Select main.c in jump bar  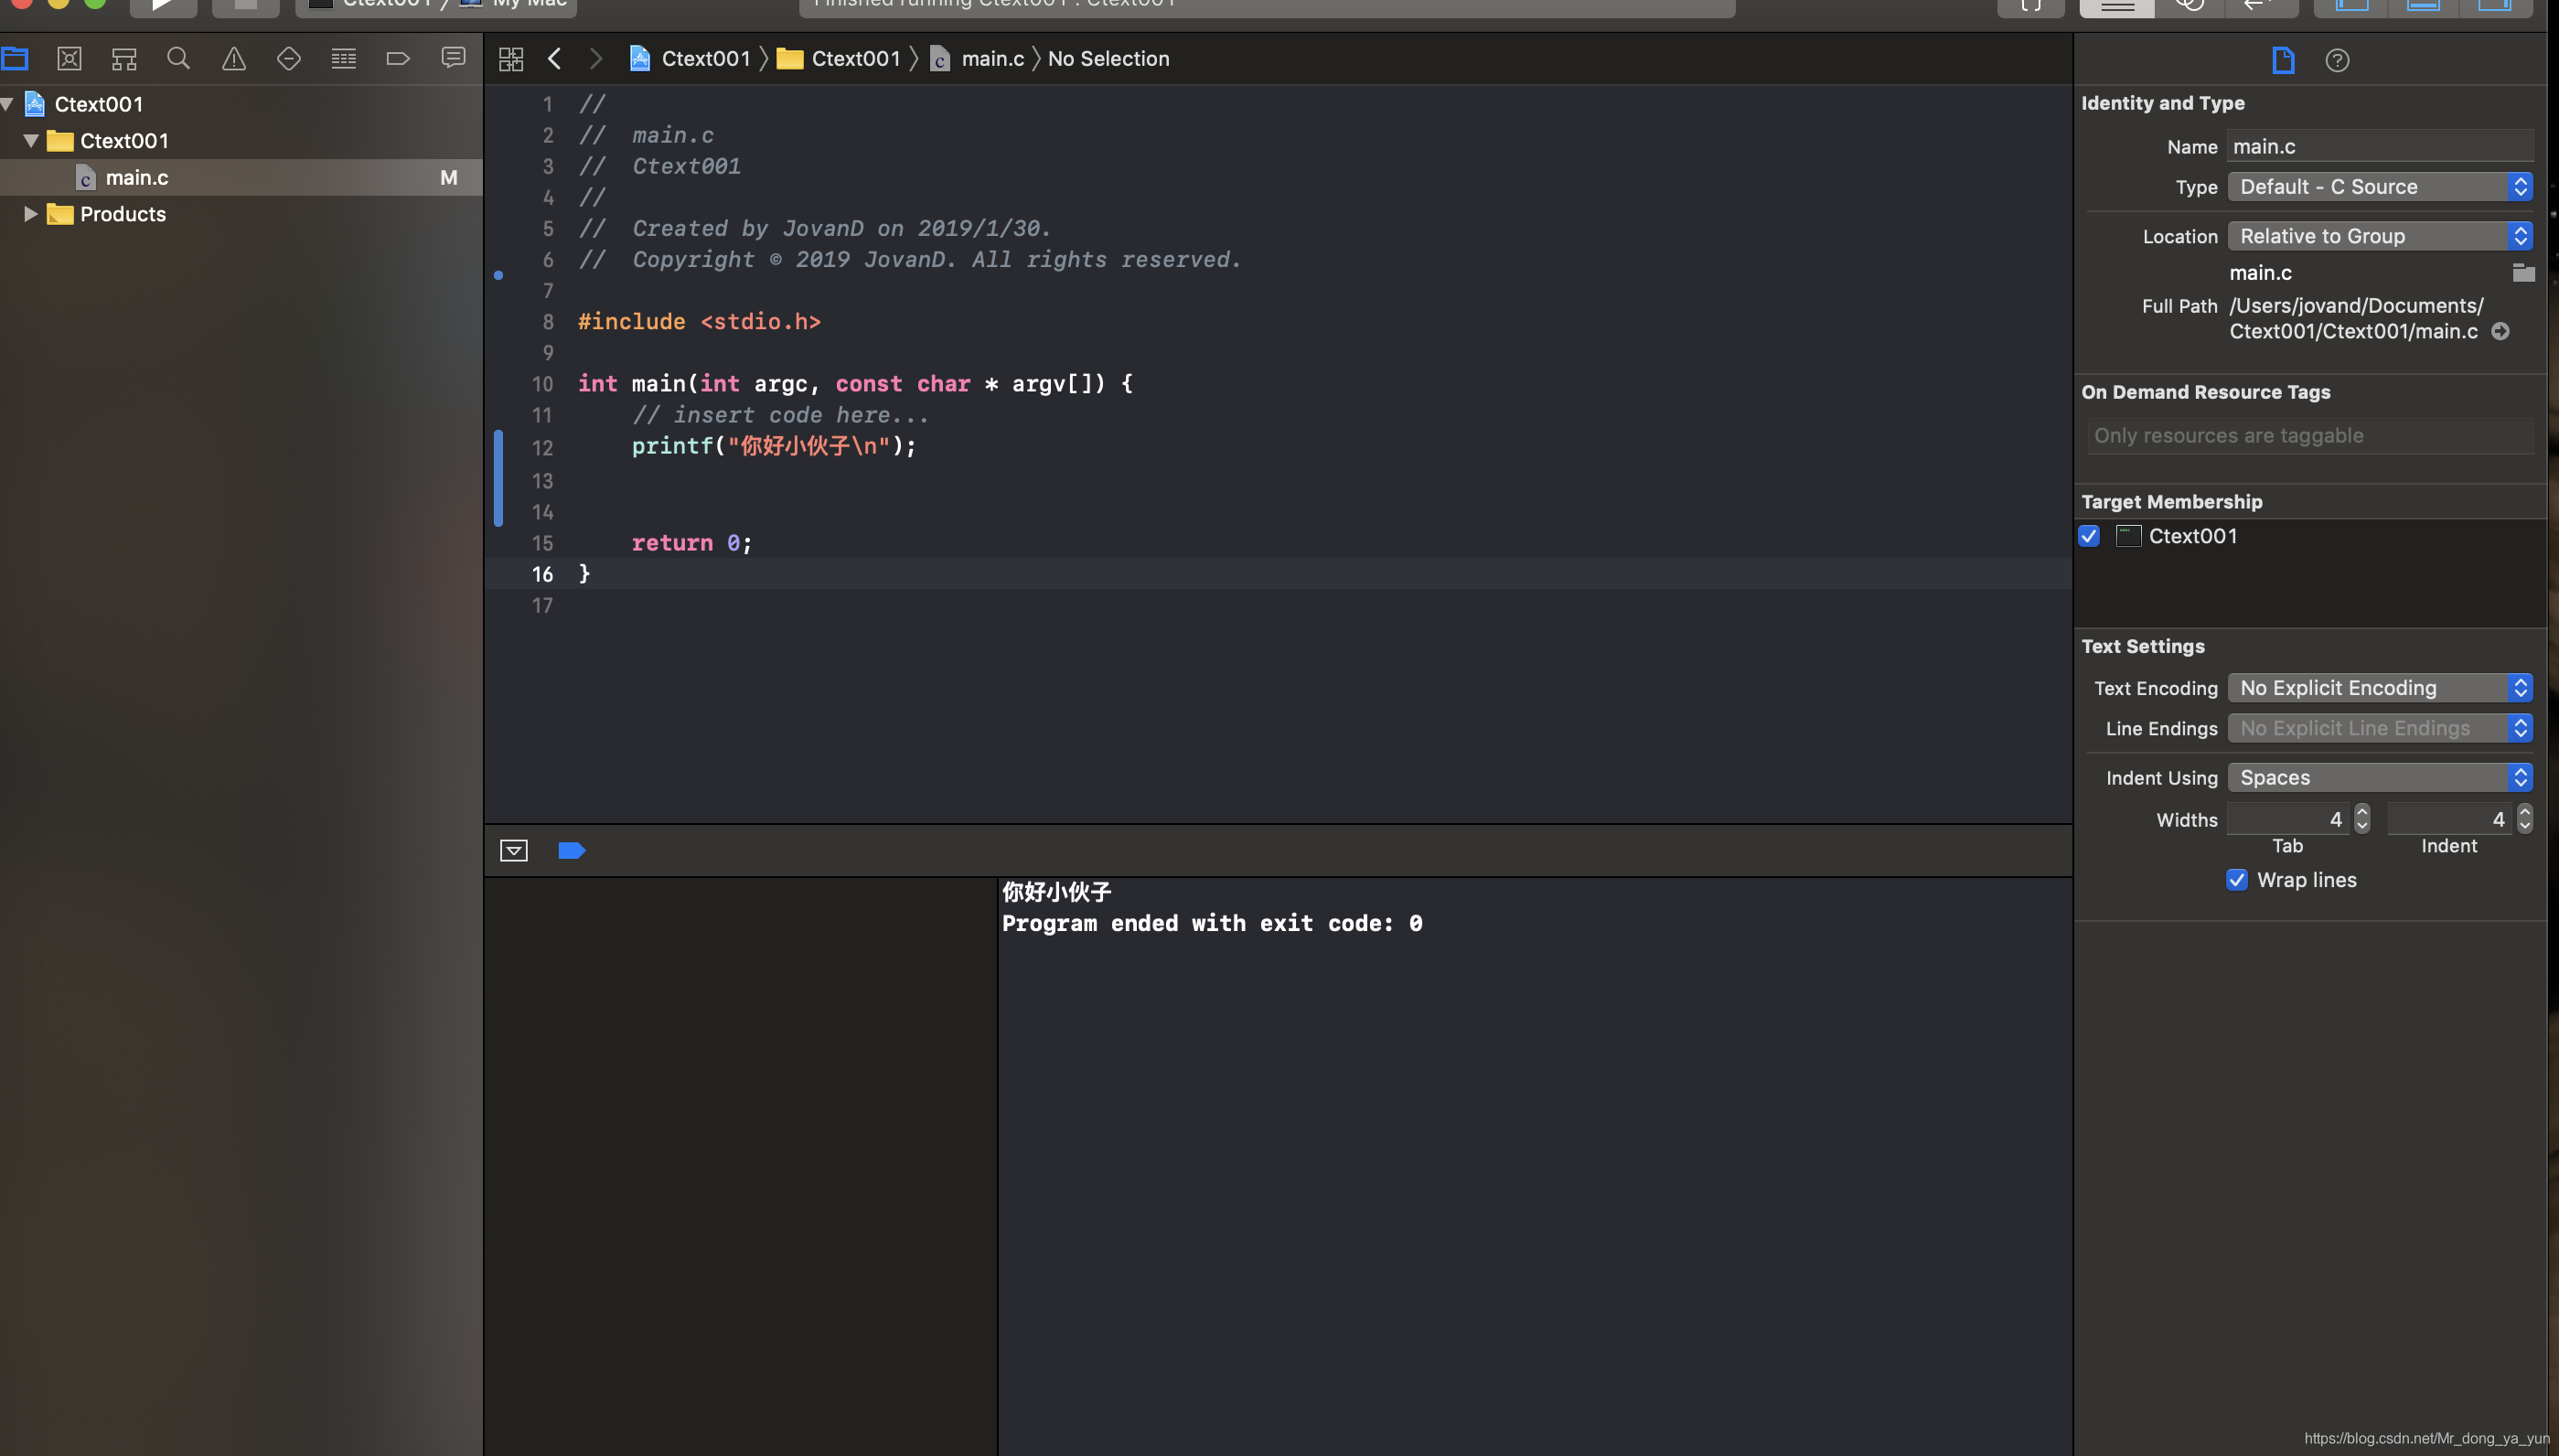[977, 59]
